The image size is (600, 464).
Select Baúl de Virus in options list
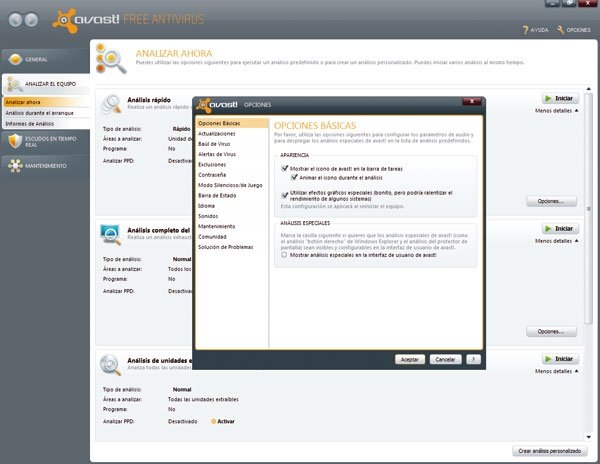coord(232,144)
